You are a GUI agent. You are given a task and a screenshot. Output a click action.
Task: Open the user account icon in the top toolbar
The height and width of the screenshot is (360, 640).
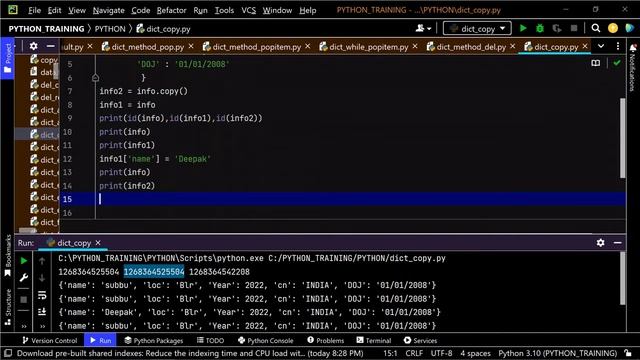tap(420, 28)
